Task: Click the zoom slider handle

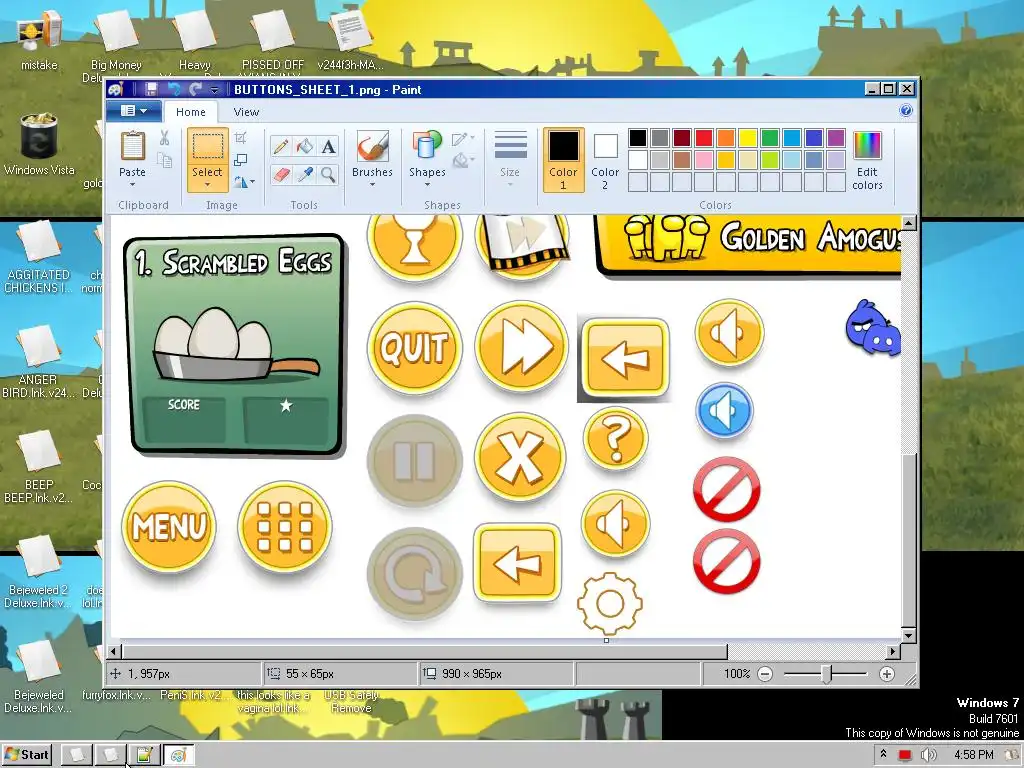Action: click(x=826, y=673)
